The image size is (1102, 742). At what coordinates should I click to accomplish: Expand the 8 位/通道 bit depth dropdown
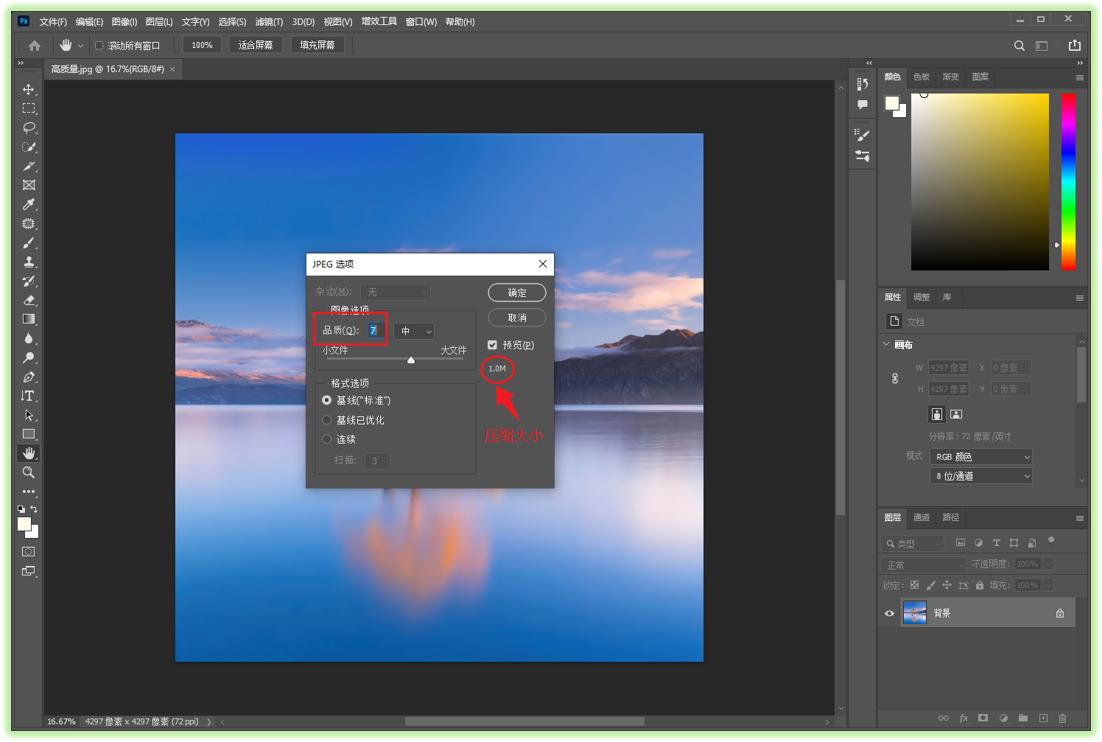coord(980,477)
